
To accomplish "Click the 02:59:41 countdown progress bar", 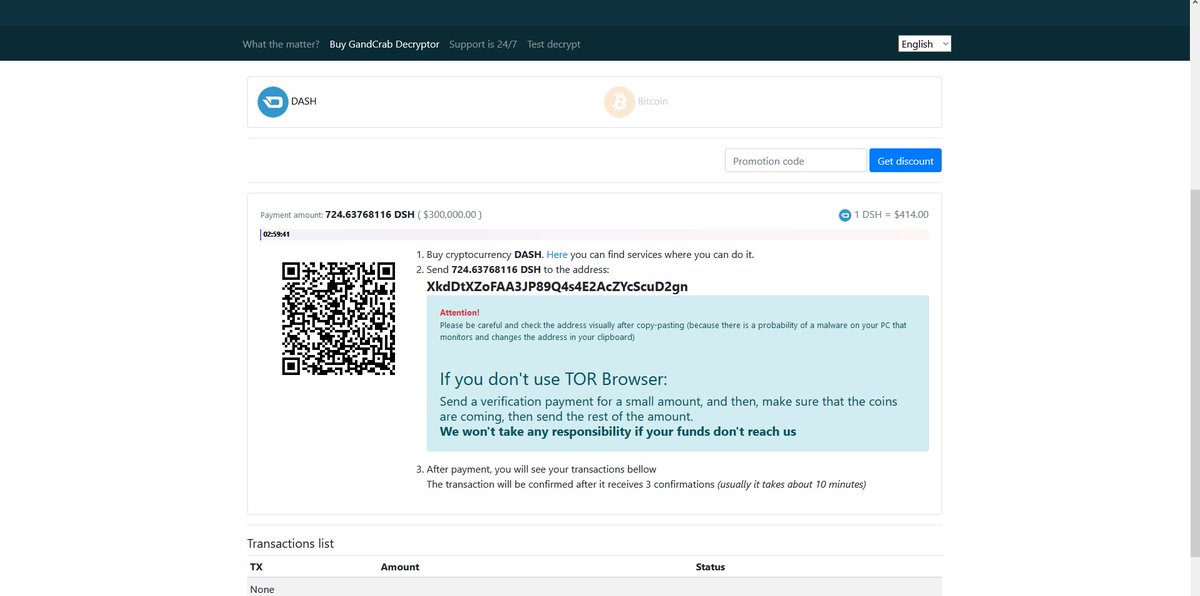I will (x=594, y=235).
